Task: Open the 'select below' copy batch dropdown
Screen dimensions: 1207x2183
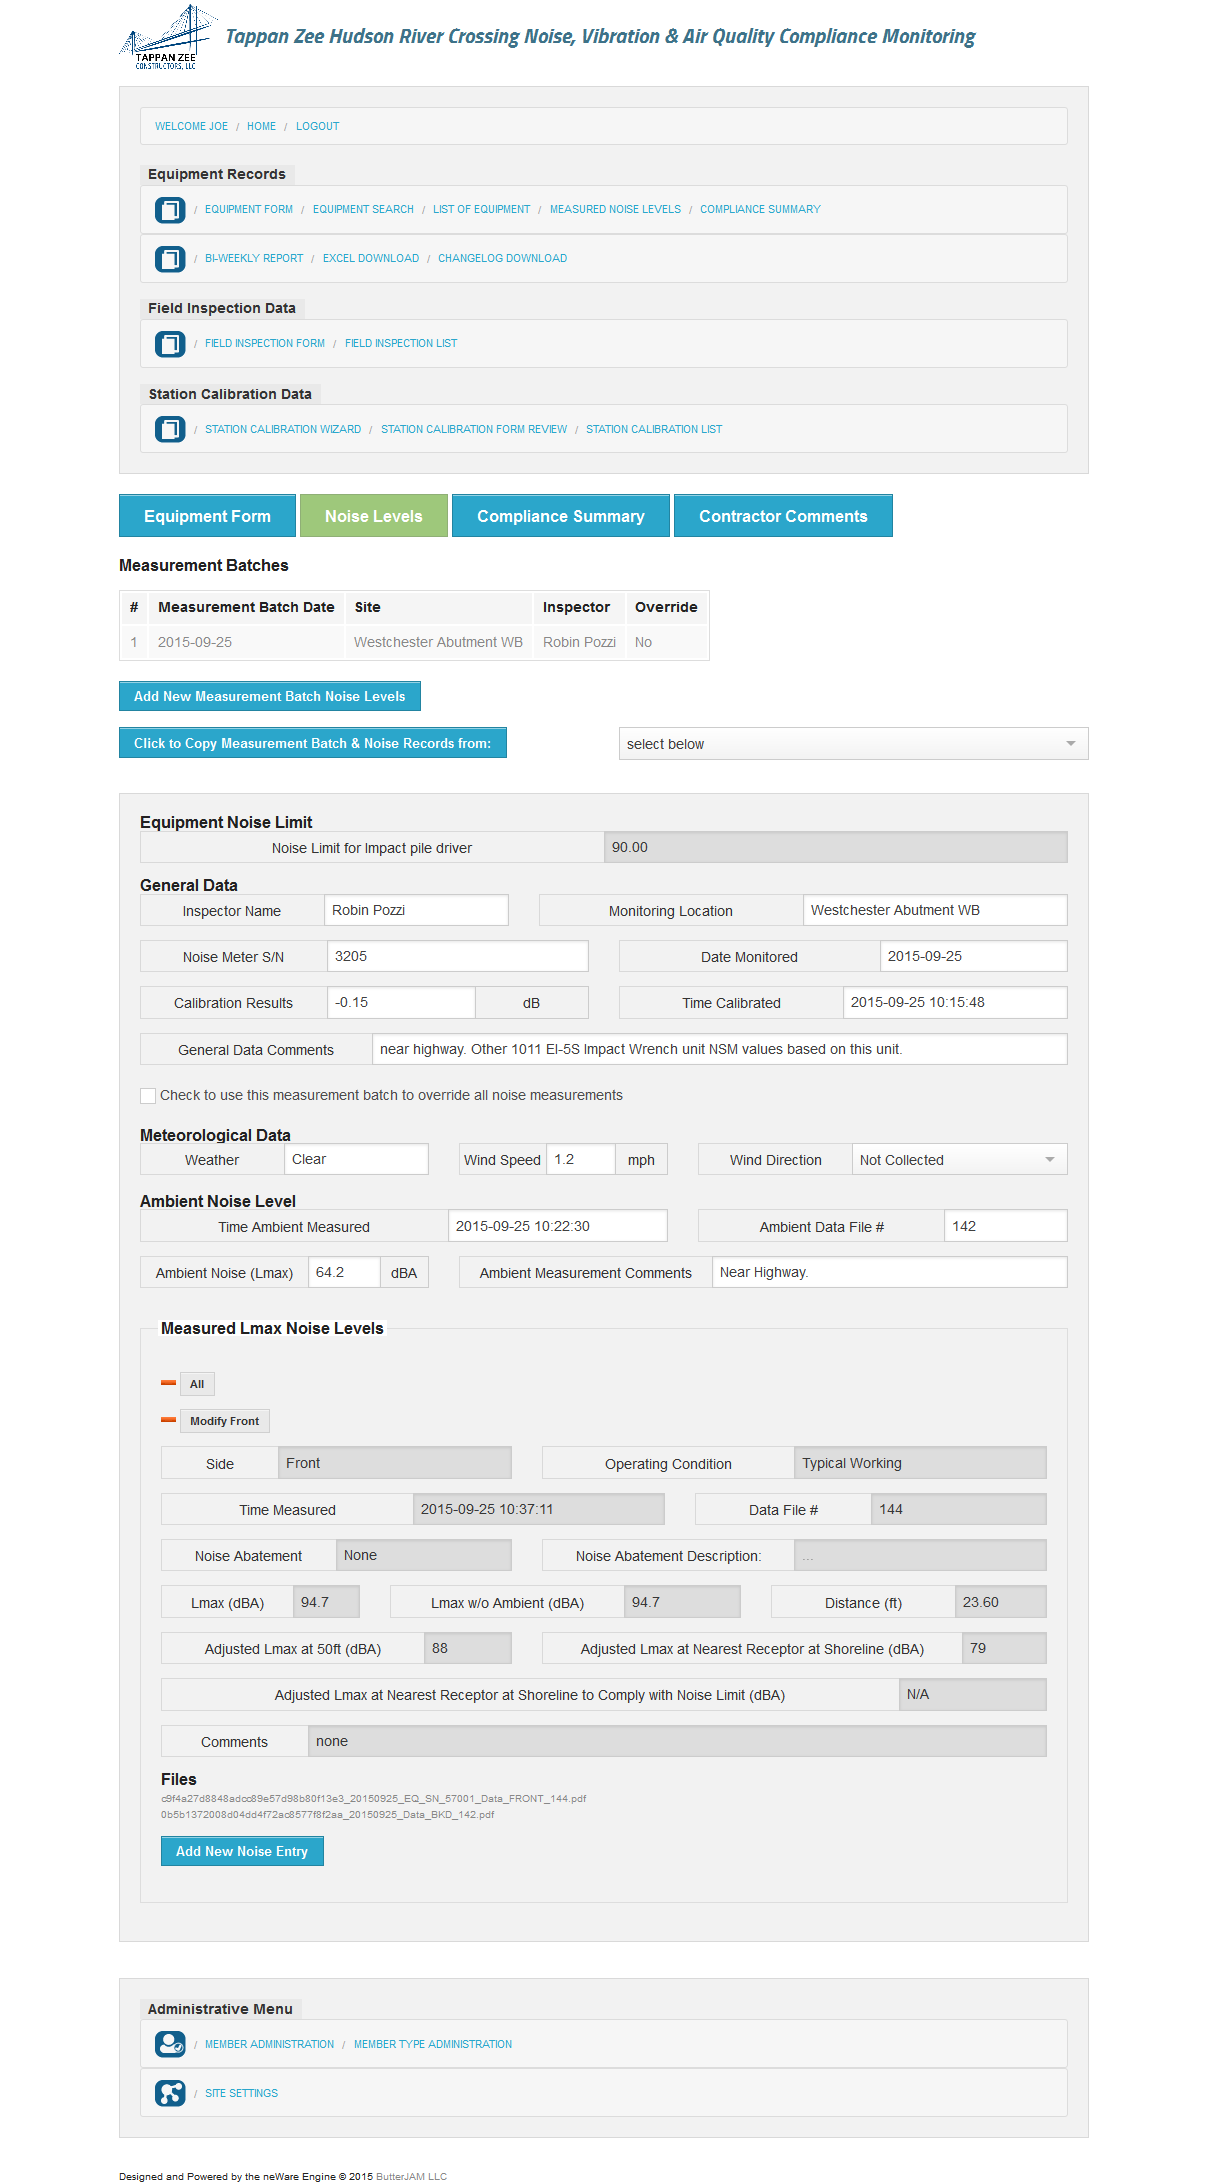Action: [853, 744]
